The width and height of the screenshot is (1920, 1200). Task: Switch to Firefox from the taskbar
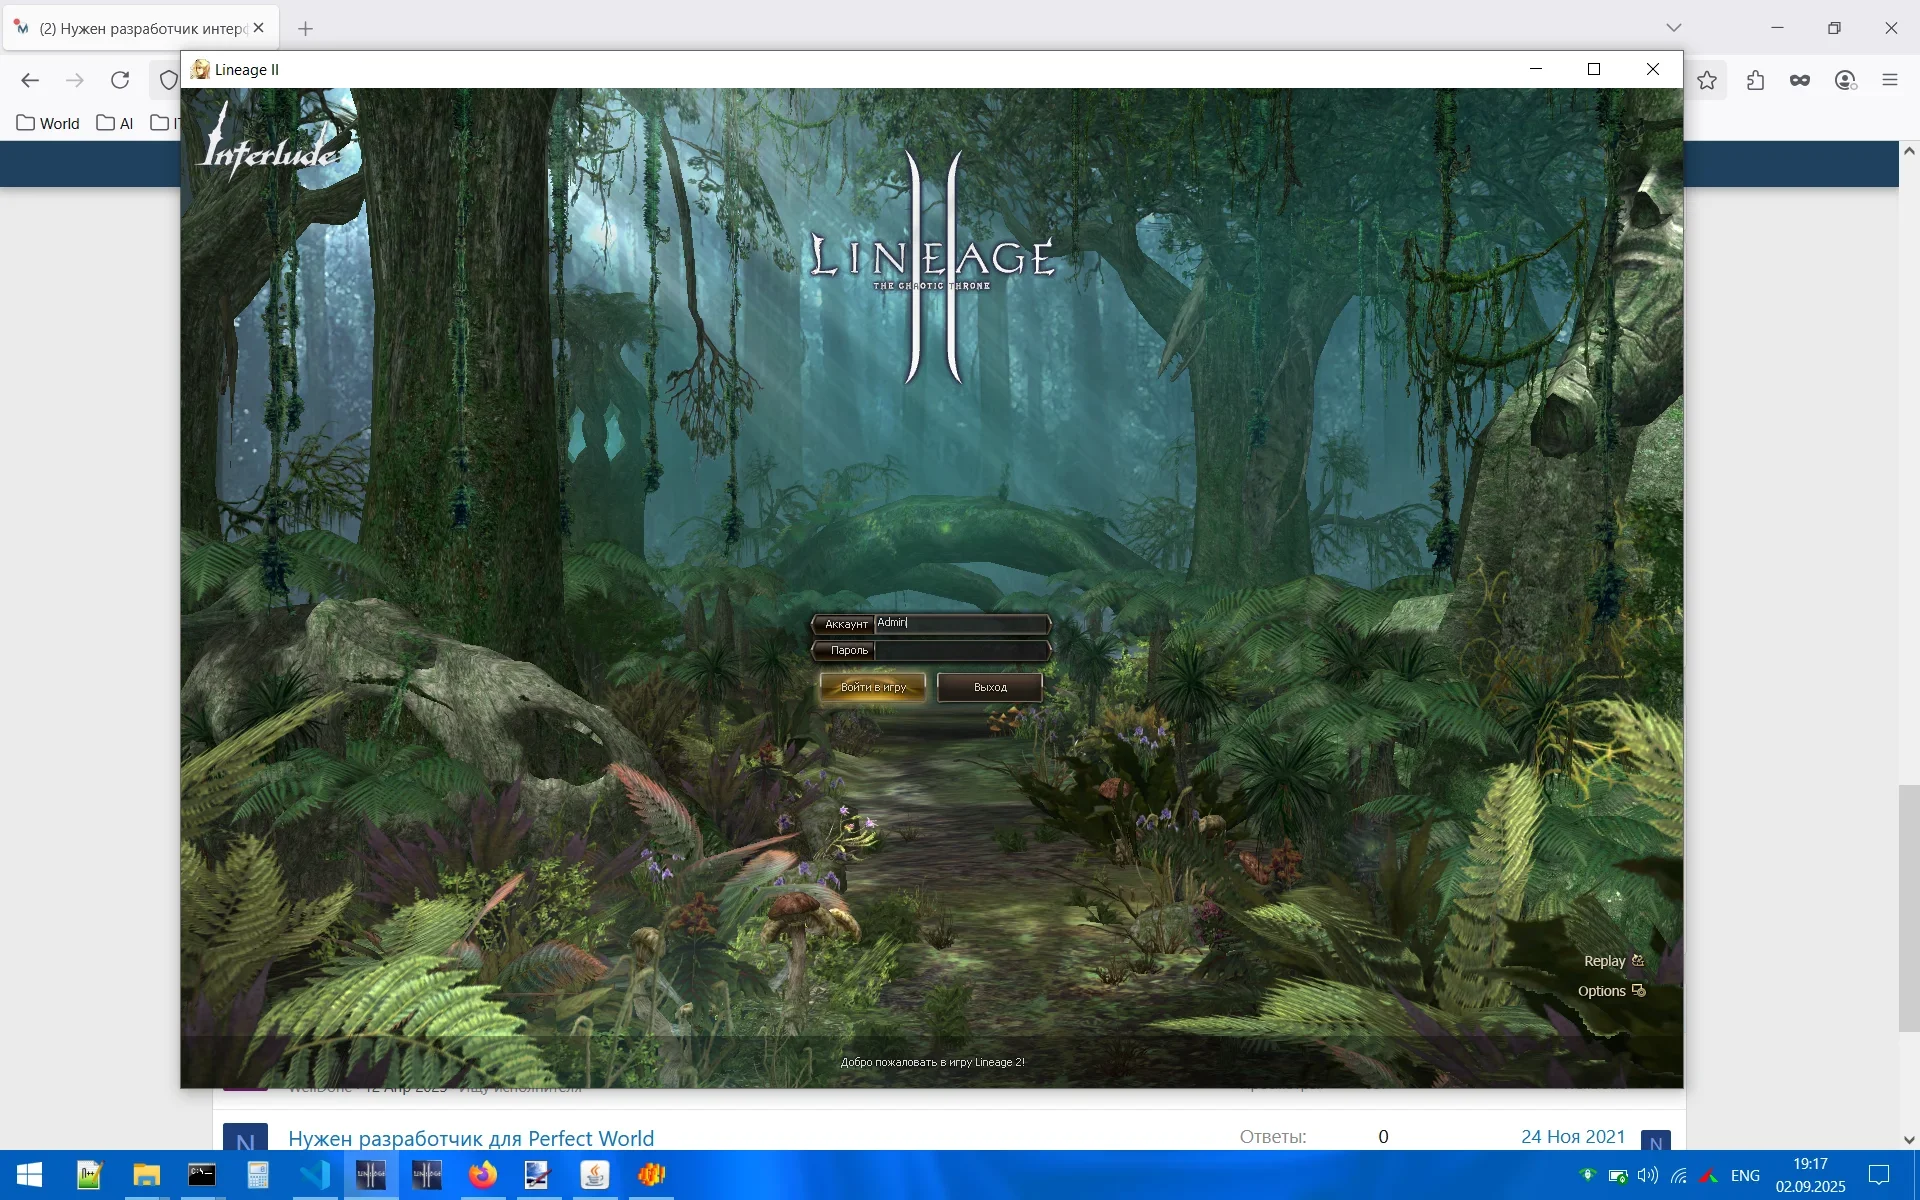483,1175
